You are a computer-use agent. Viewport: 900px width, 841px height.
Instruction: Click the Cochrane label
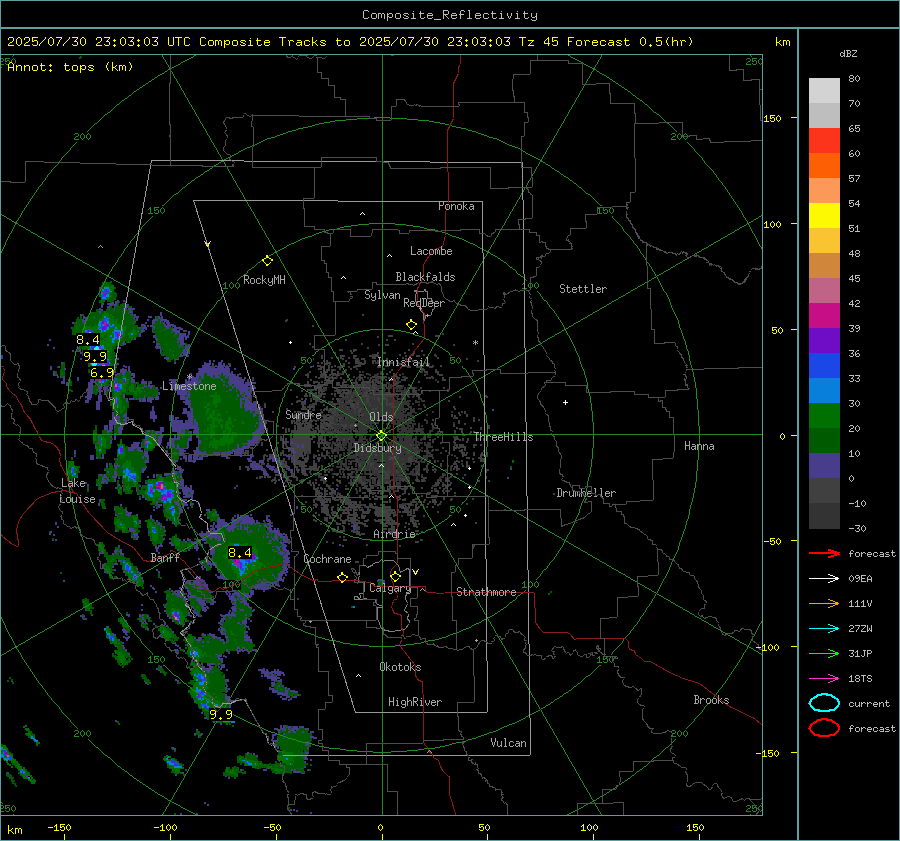pyautogui.click(x=327, y=559)
